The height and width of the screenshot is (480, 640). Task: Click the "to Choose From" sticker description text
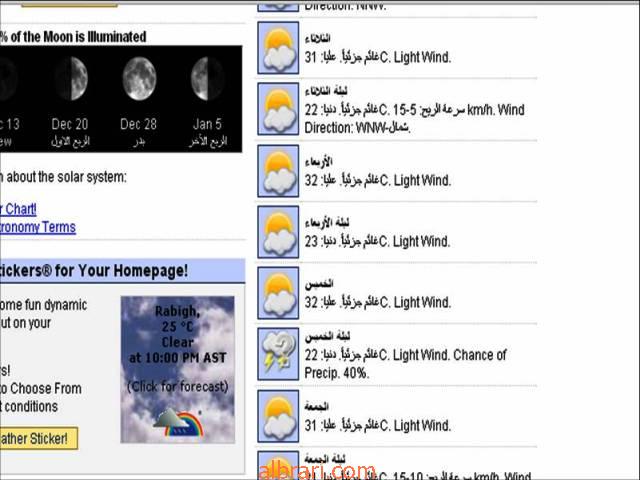(x=41, y=388)
